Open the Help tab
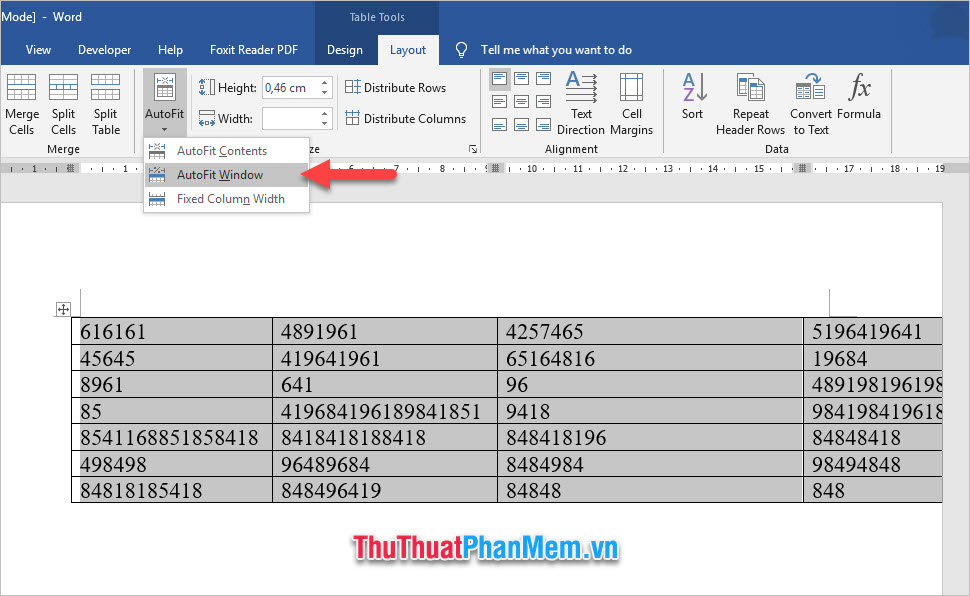The width and height of the screenshot is (970, 596). (x=170, y=50)
